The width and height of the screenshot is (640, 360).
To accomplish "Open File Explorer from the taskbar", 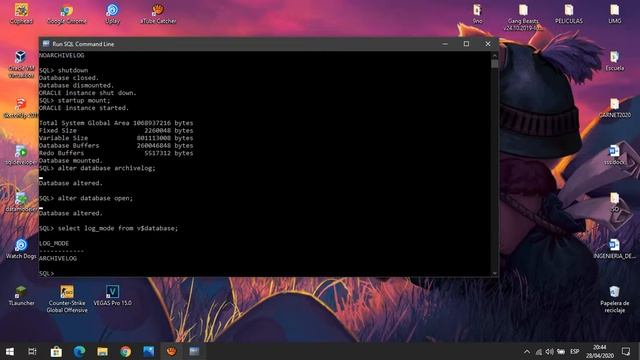I will pos(102,351).
